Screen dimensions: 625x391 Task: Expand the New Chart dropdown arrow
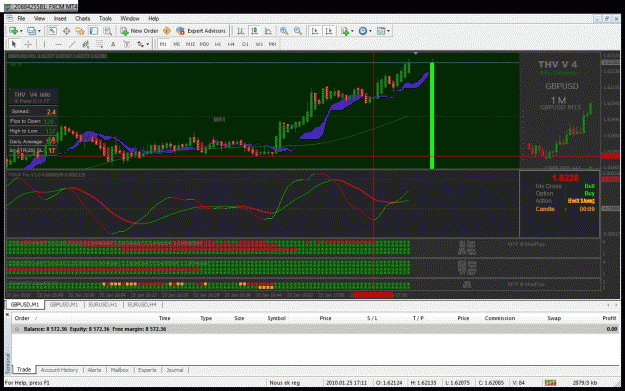(21, 31)
